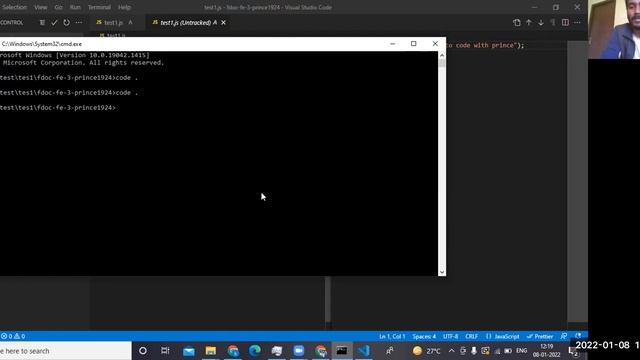Viewport: 640px width, 360px height.
Task: Click the open file icon in editor toolbar
Action: (517, 22)
